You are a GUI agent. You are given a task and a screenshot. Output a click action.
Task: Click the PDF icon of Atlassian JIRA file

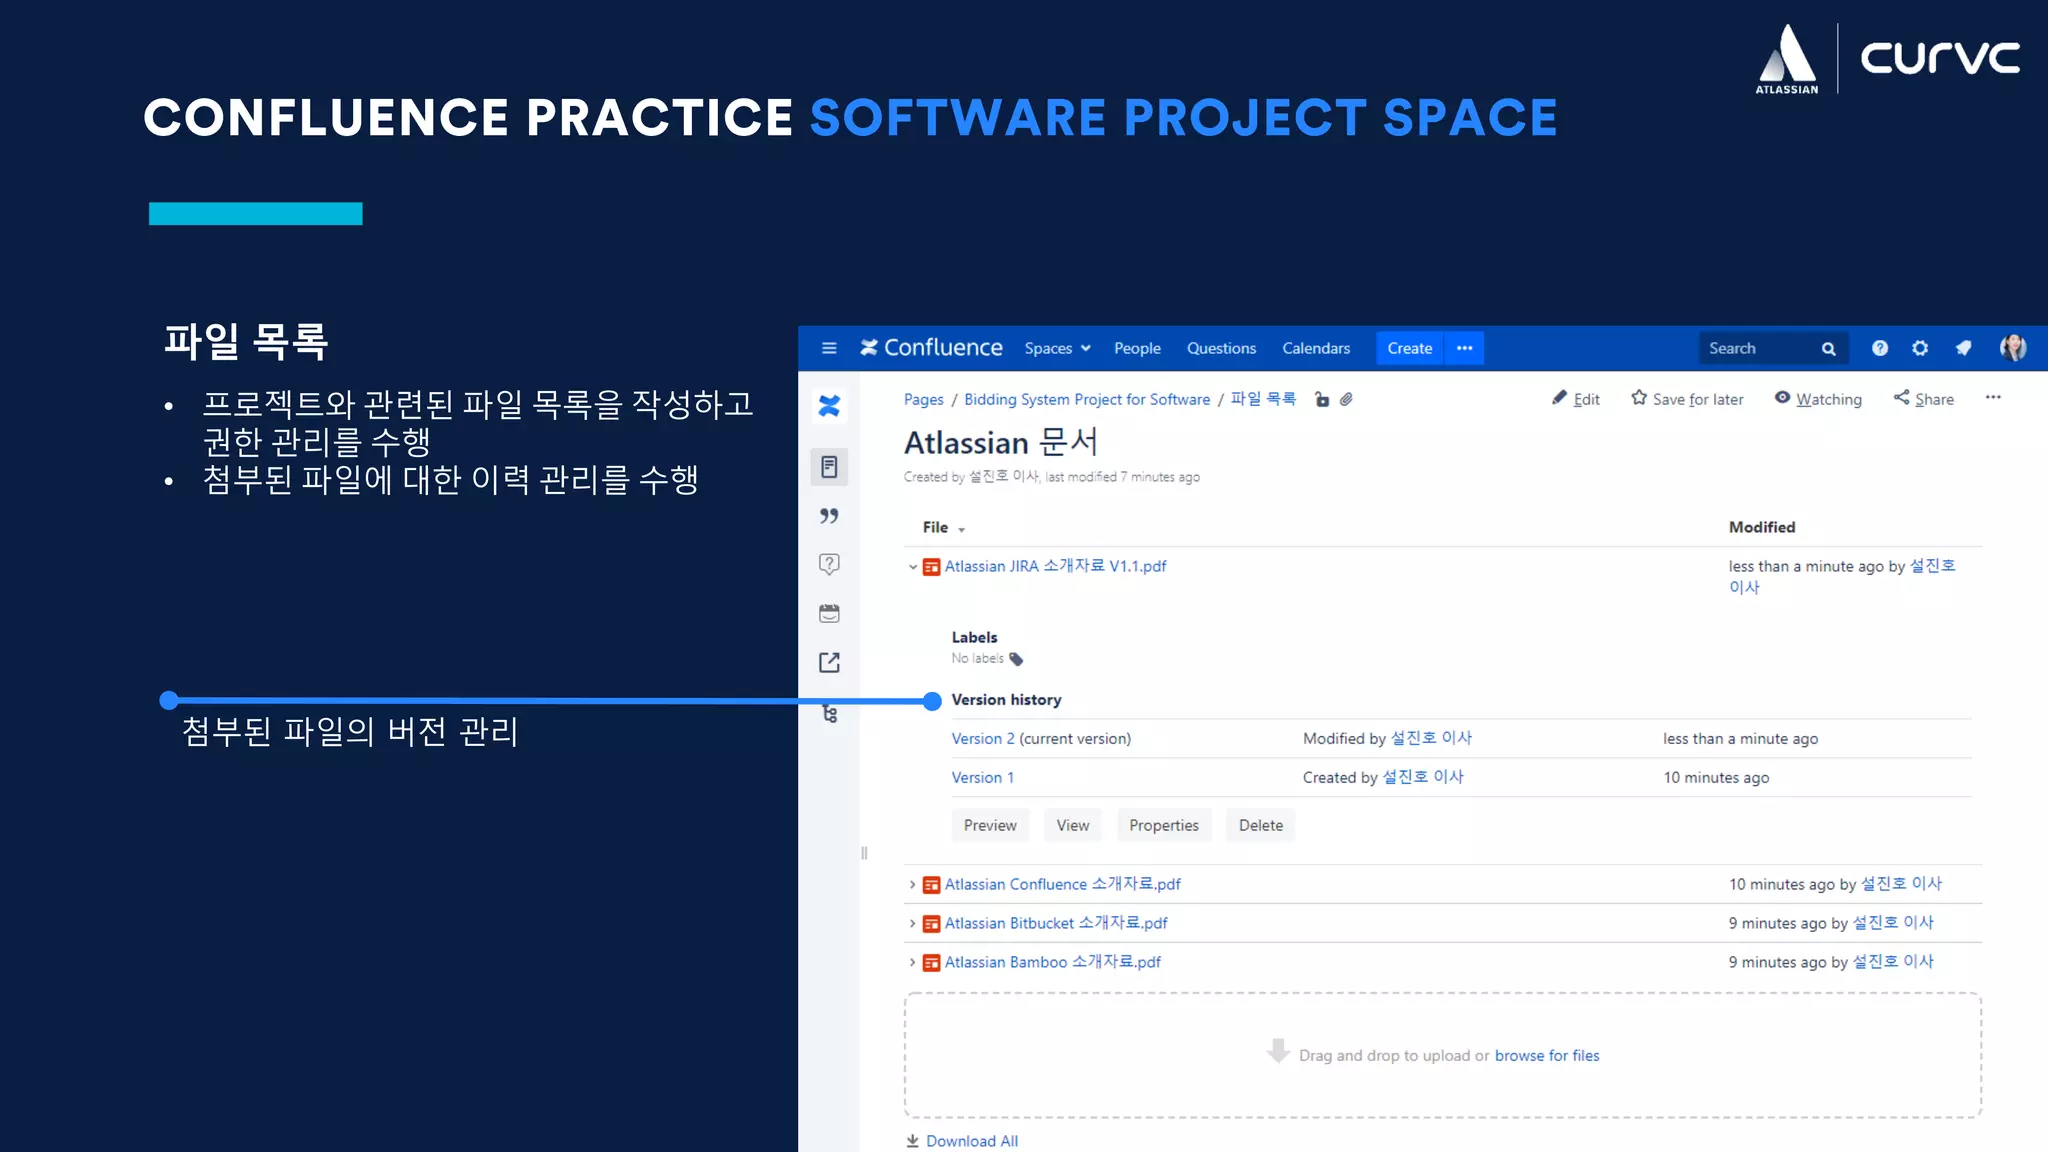point(931,567)
